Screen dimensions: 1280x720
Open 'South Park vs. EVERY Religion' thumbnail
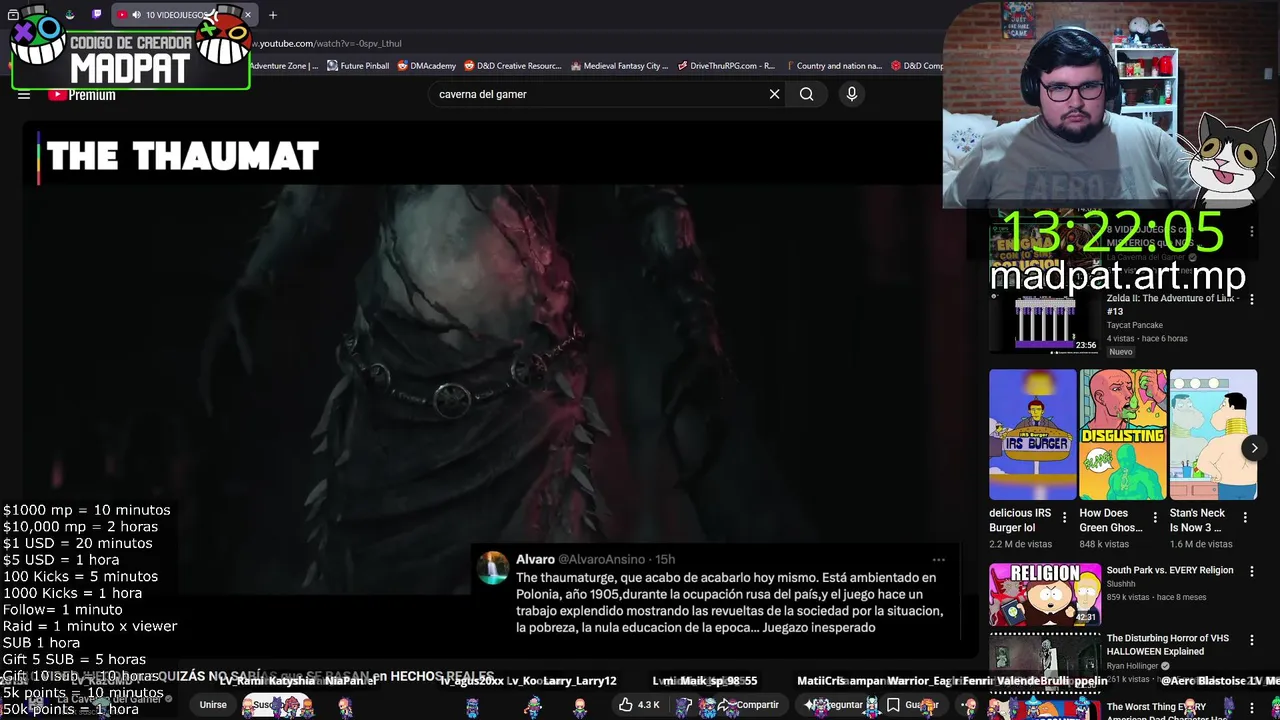click(1045, 595)
